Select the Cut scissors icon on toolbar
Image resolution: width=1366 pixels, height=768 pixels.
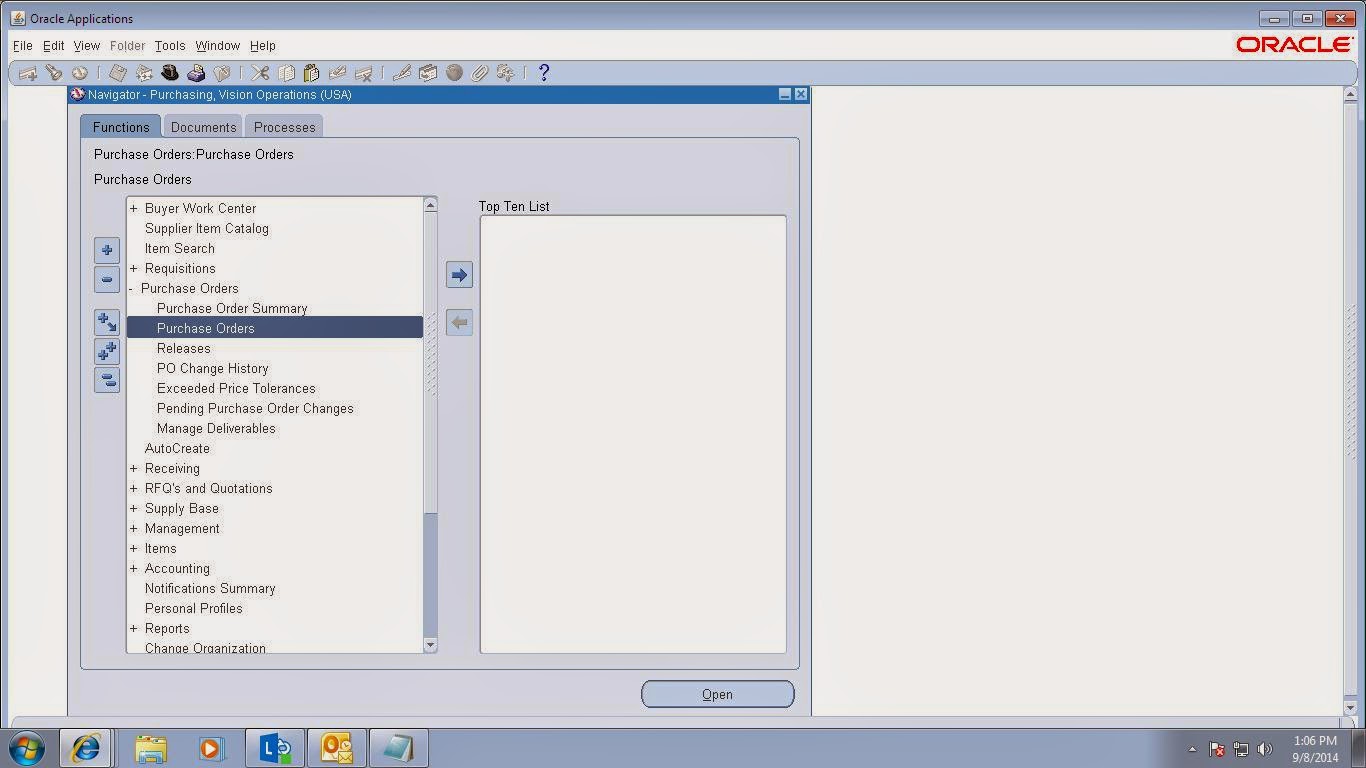point(259,72)
